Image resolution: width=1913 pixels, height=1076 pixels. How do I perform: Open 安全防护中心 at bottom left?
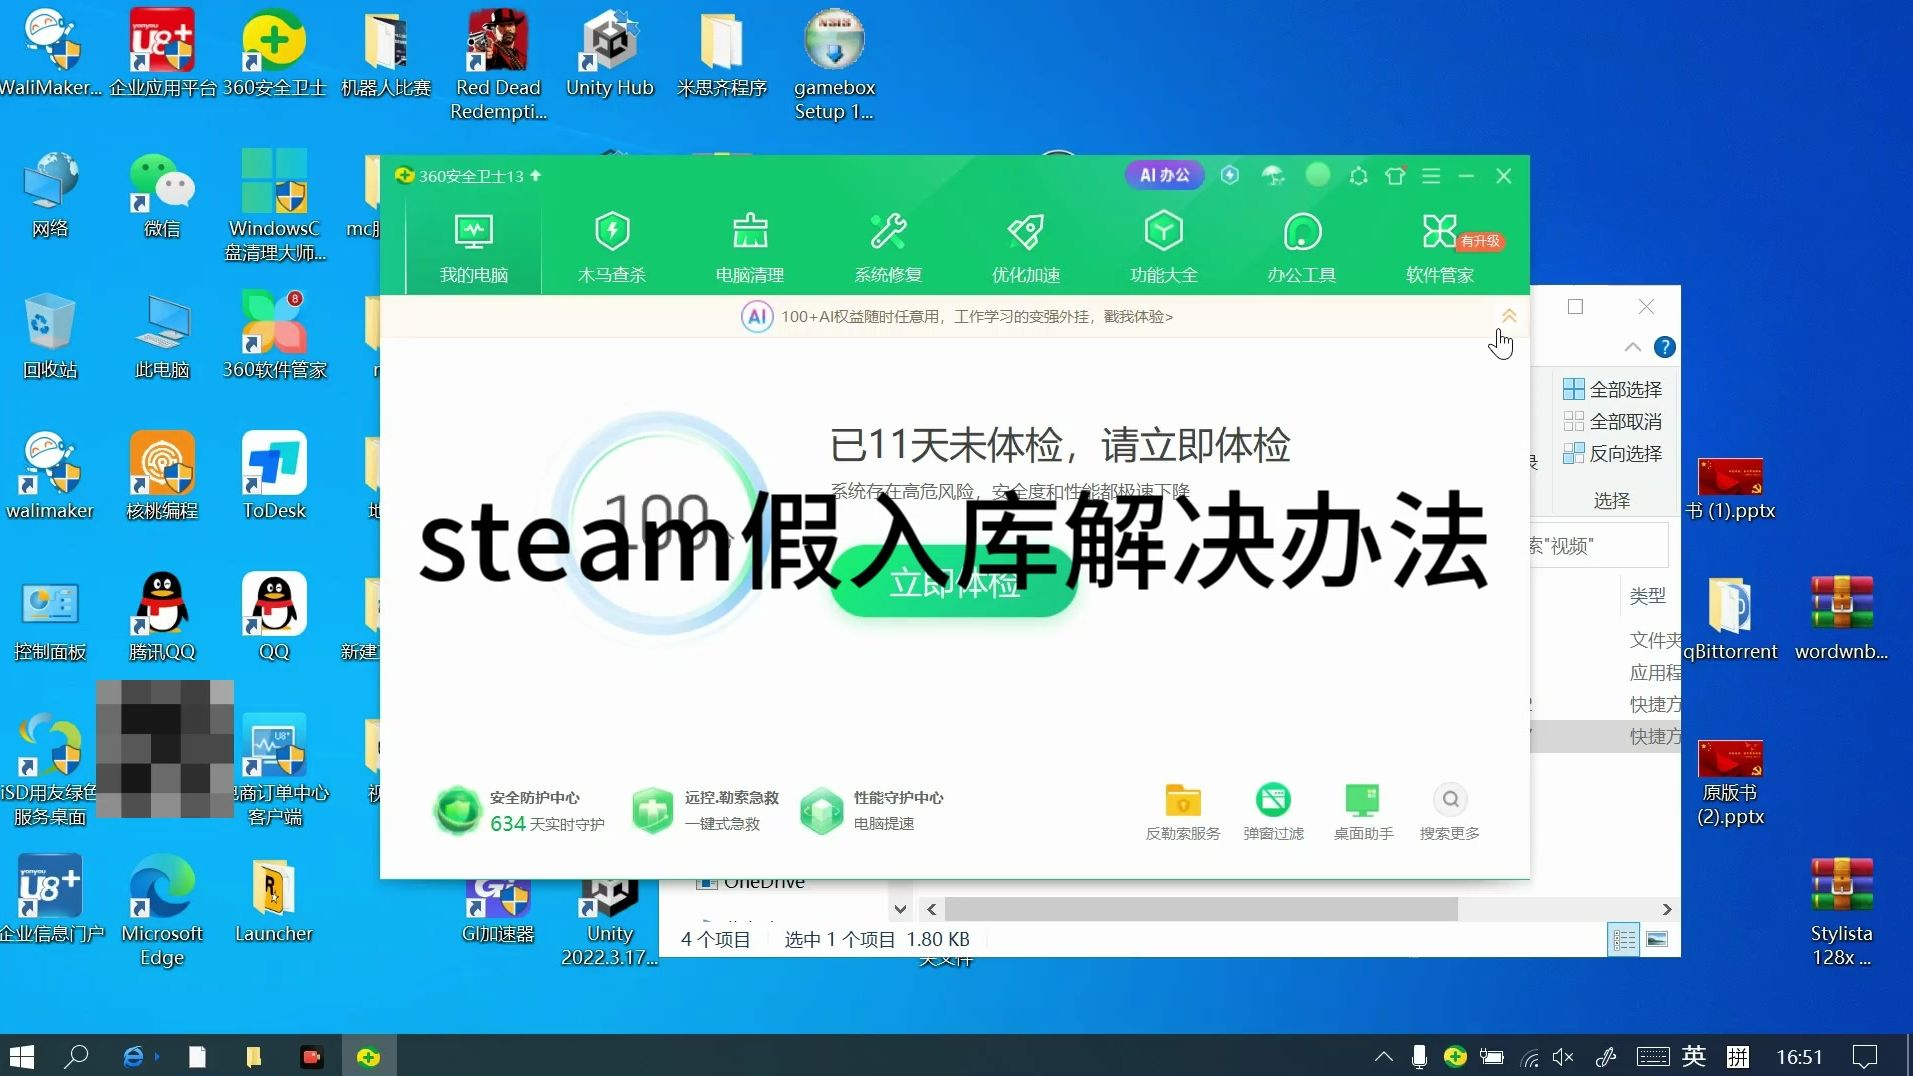tap(520, 810)
